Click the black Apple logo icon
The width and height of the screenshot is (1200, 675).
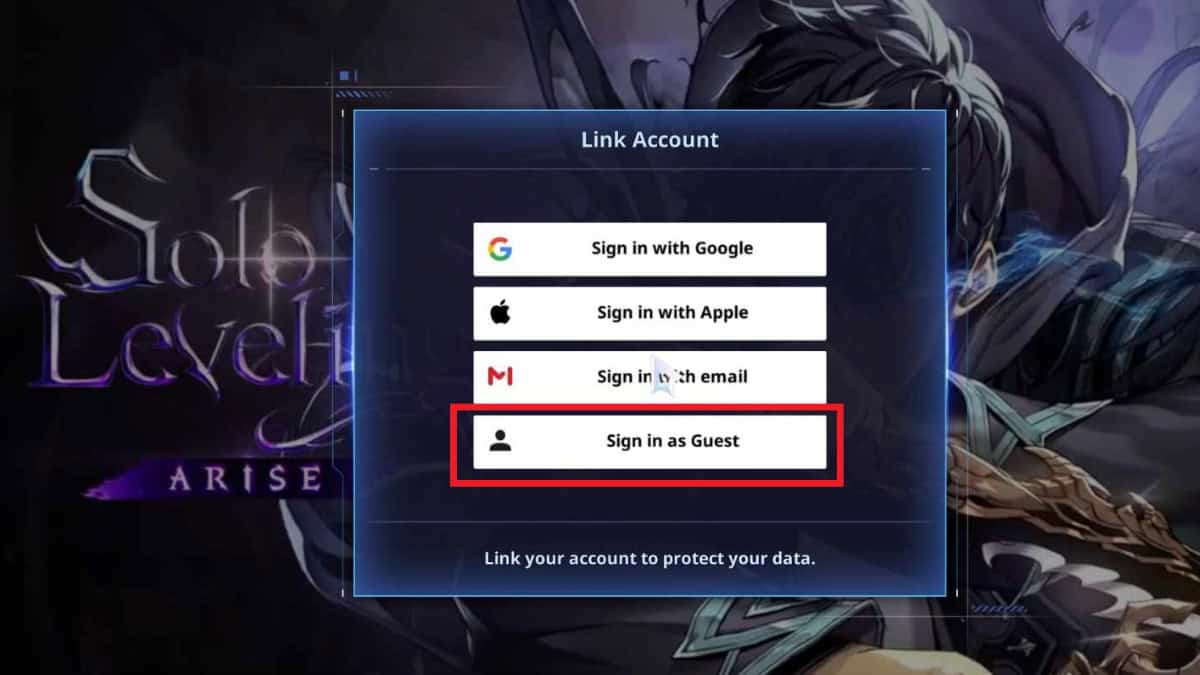[x=500, y=313]
